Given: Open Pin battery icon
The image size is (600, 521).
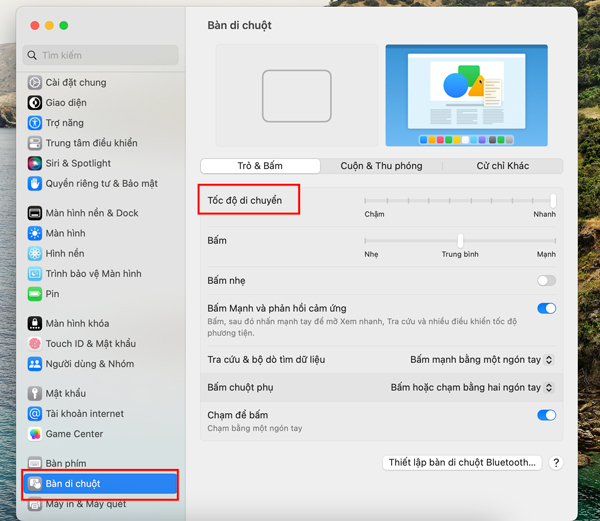Looking at the screenshot, I should coord(34,294).
